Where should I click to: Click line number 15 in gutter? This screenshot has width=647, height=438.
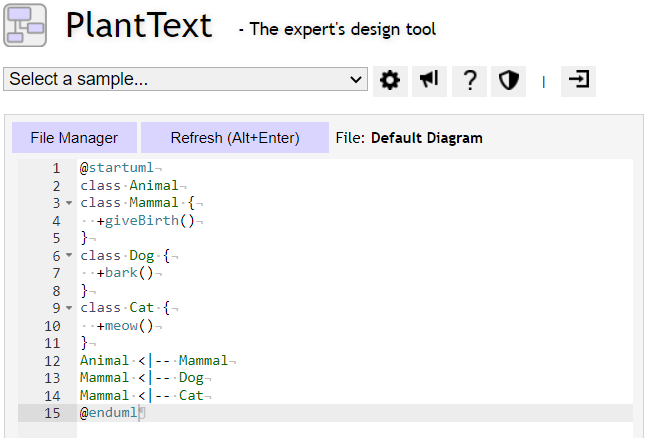point(52,413)
